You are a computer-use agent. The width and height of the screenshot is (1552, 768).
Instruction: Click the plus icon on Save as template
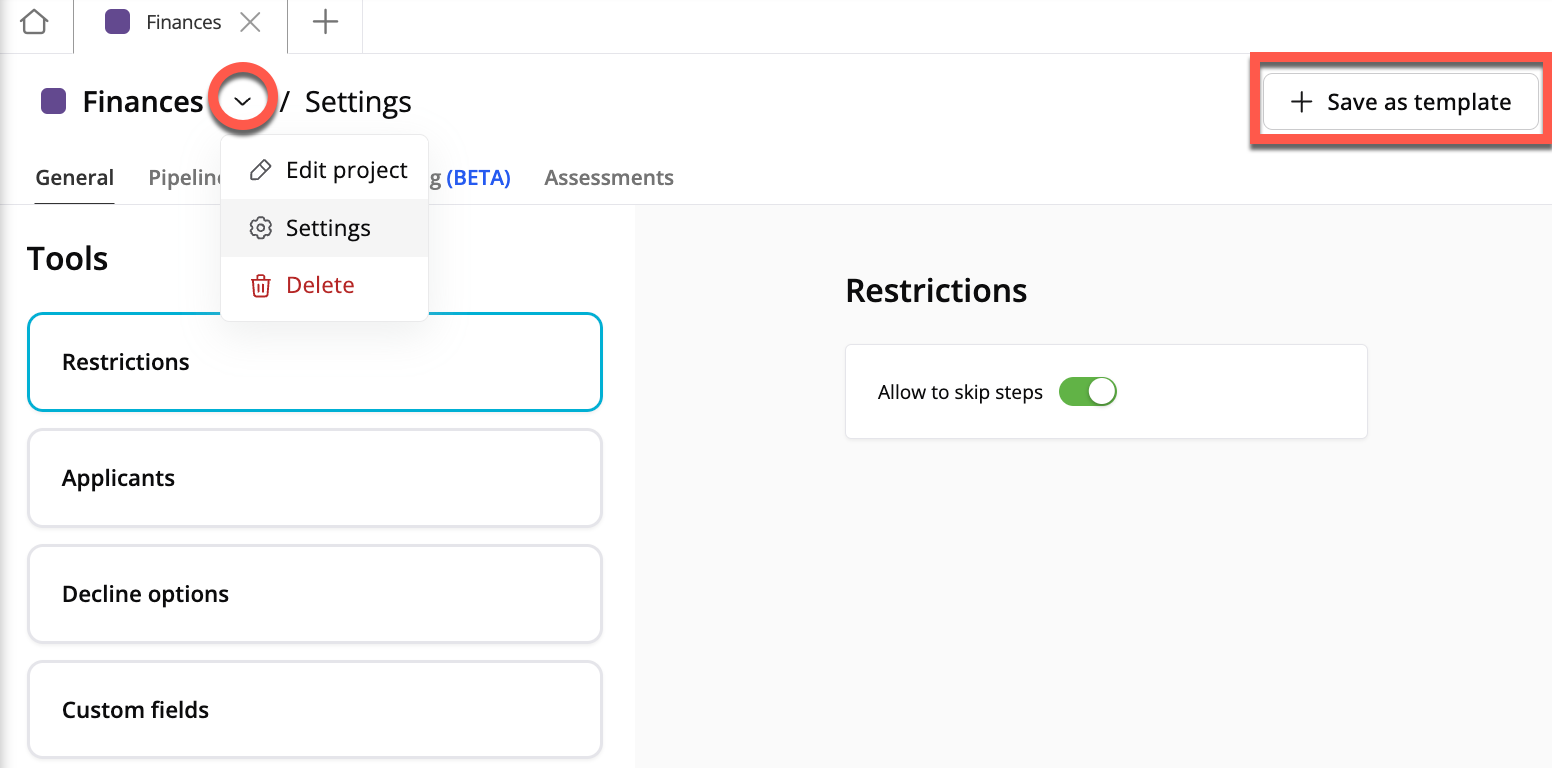pyautogui.click(x=1301, y=102)
